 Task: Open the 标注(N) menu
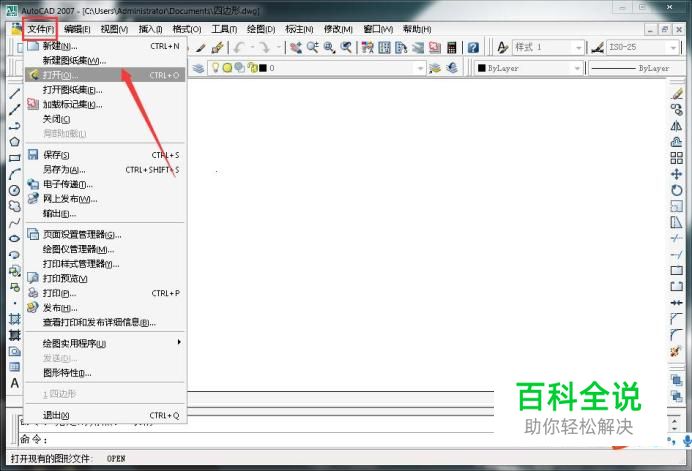click(x=299, y=29)
